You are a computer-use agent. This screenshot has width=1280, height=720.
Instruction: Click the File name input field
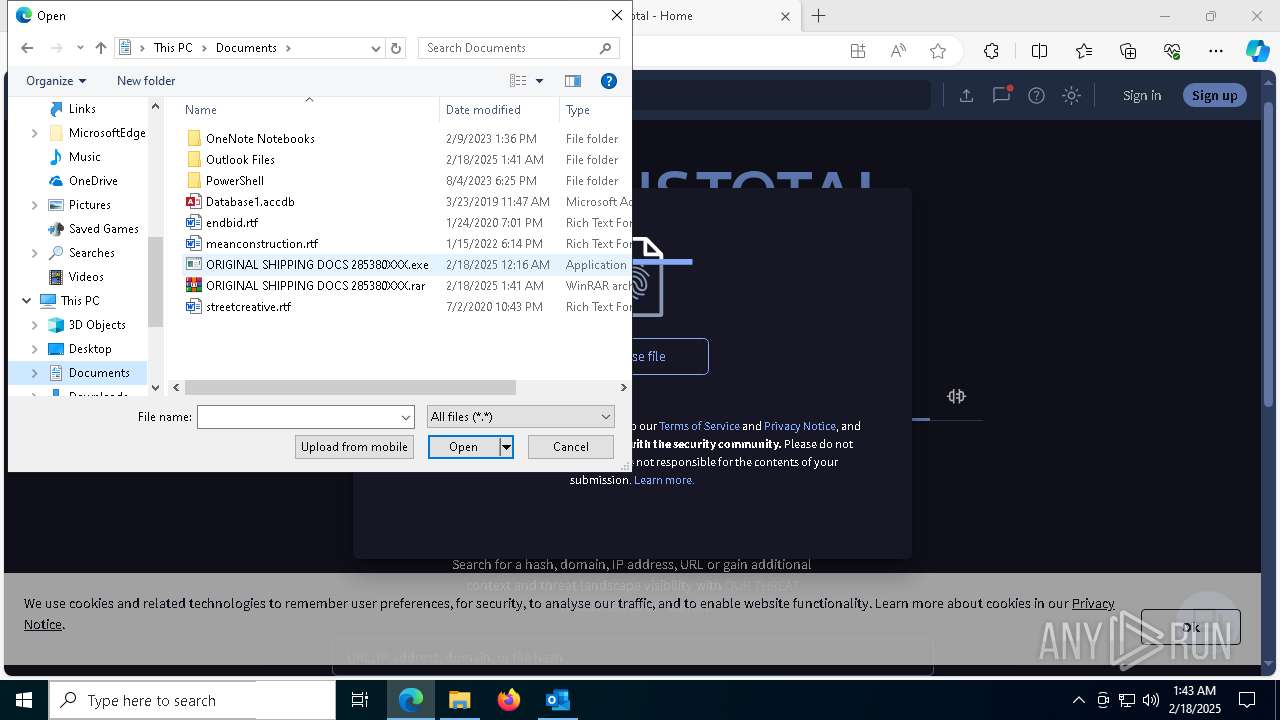(x=298, y=417)
